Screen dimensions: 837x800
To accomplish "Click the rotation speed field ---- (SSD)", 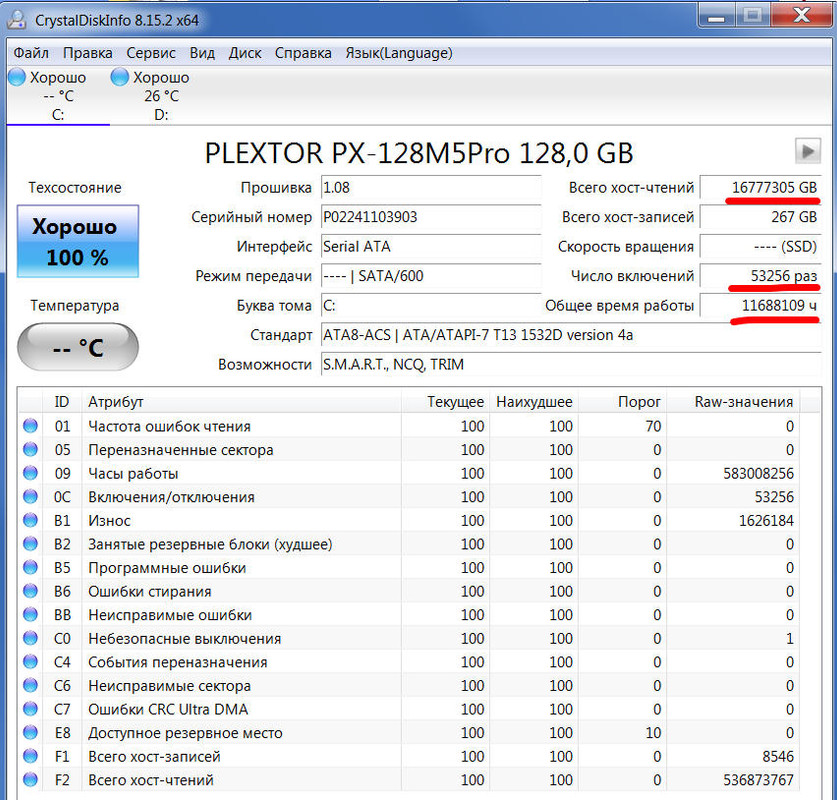I will pyautogui.click(x=760, y=247).
